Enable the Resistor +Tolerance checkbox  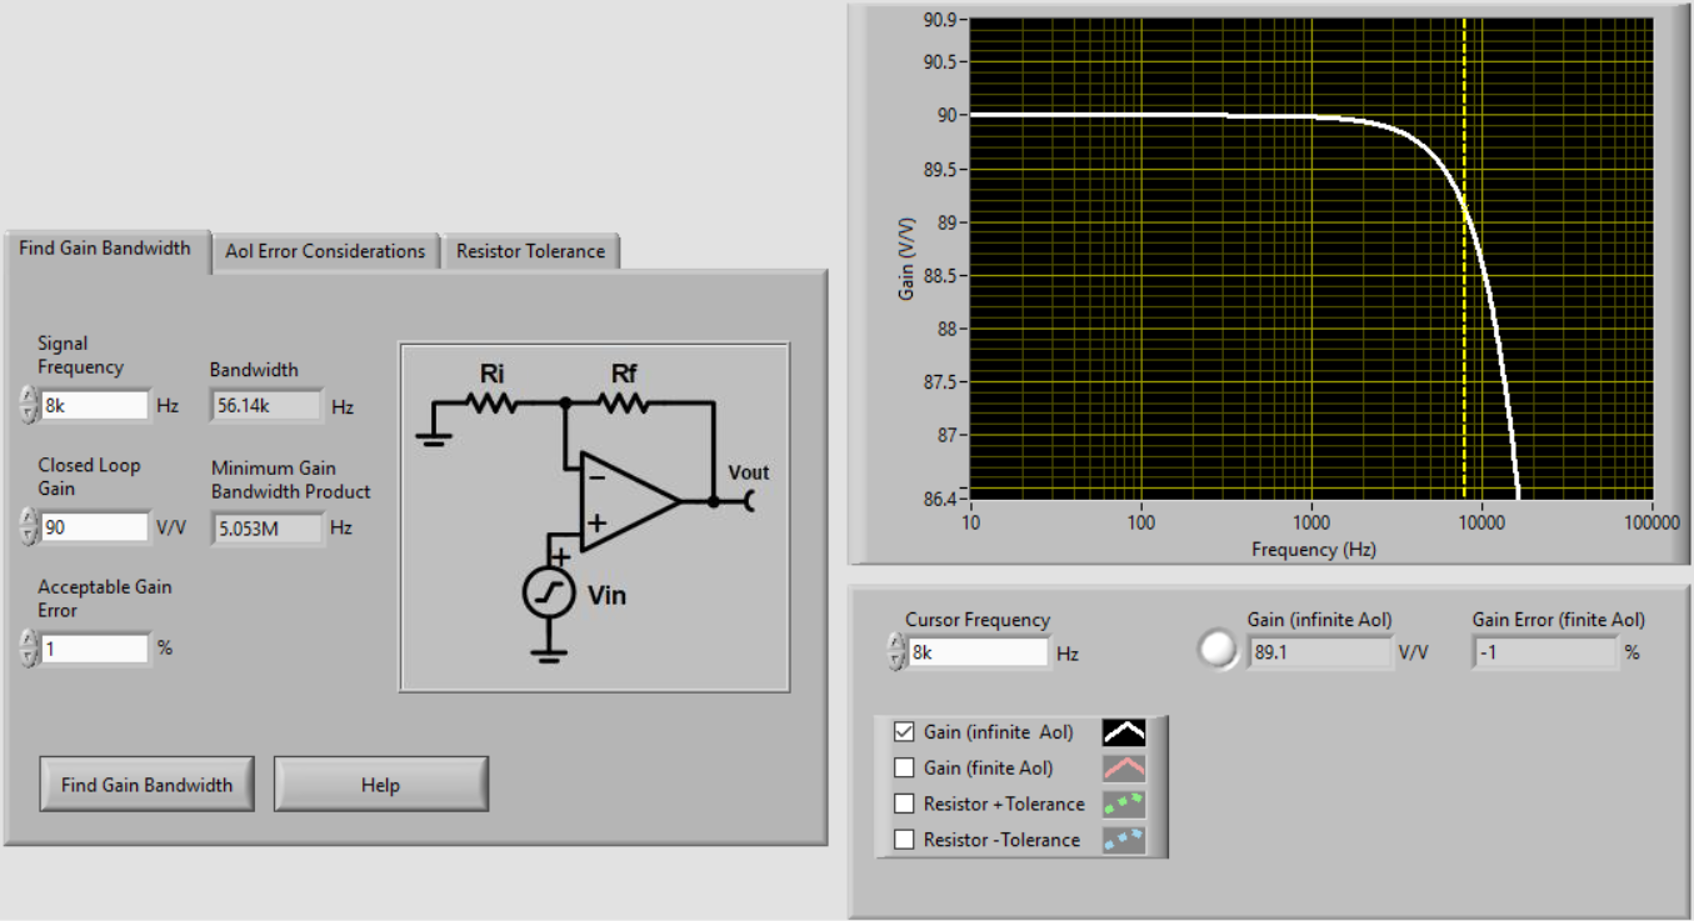[904, 804]
